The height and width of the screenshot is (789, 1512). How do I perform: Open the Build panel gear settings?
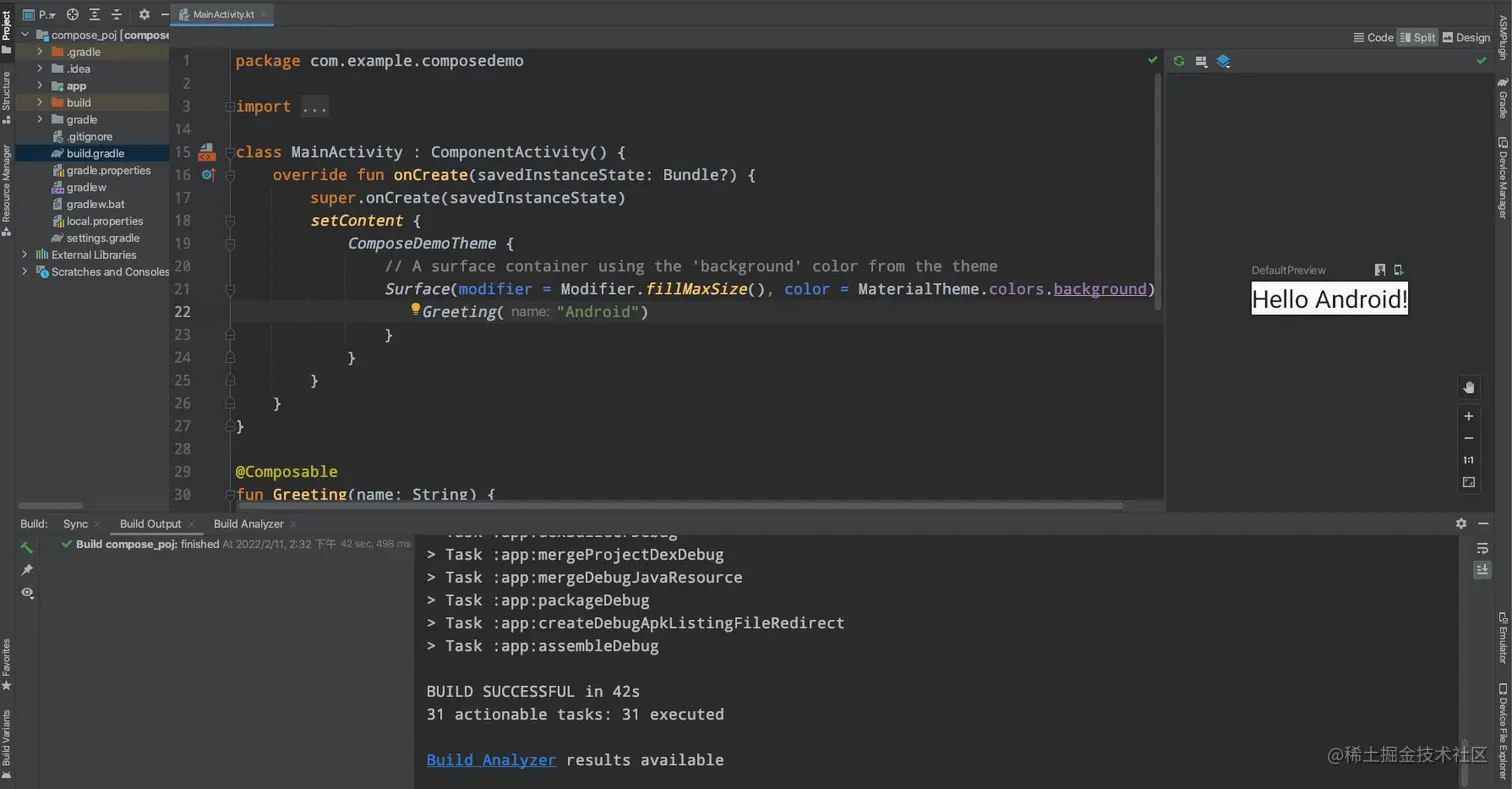(x=1461, y=523)
